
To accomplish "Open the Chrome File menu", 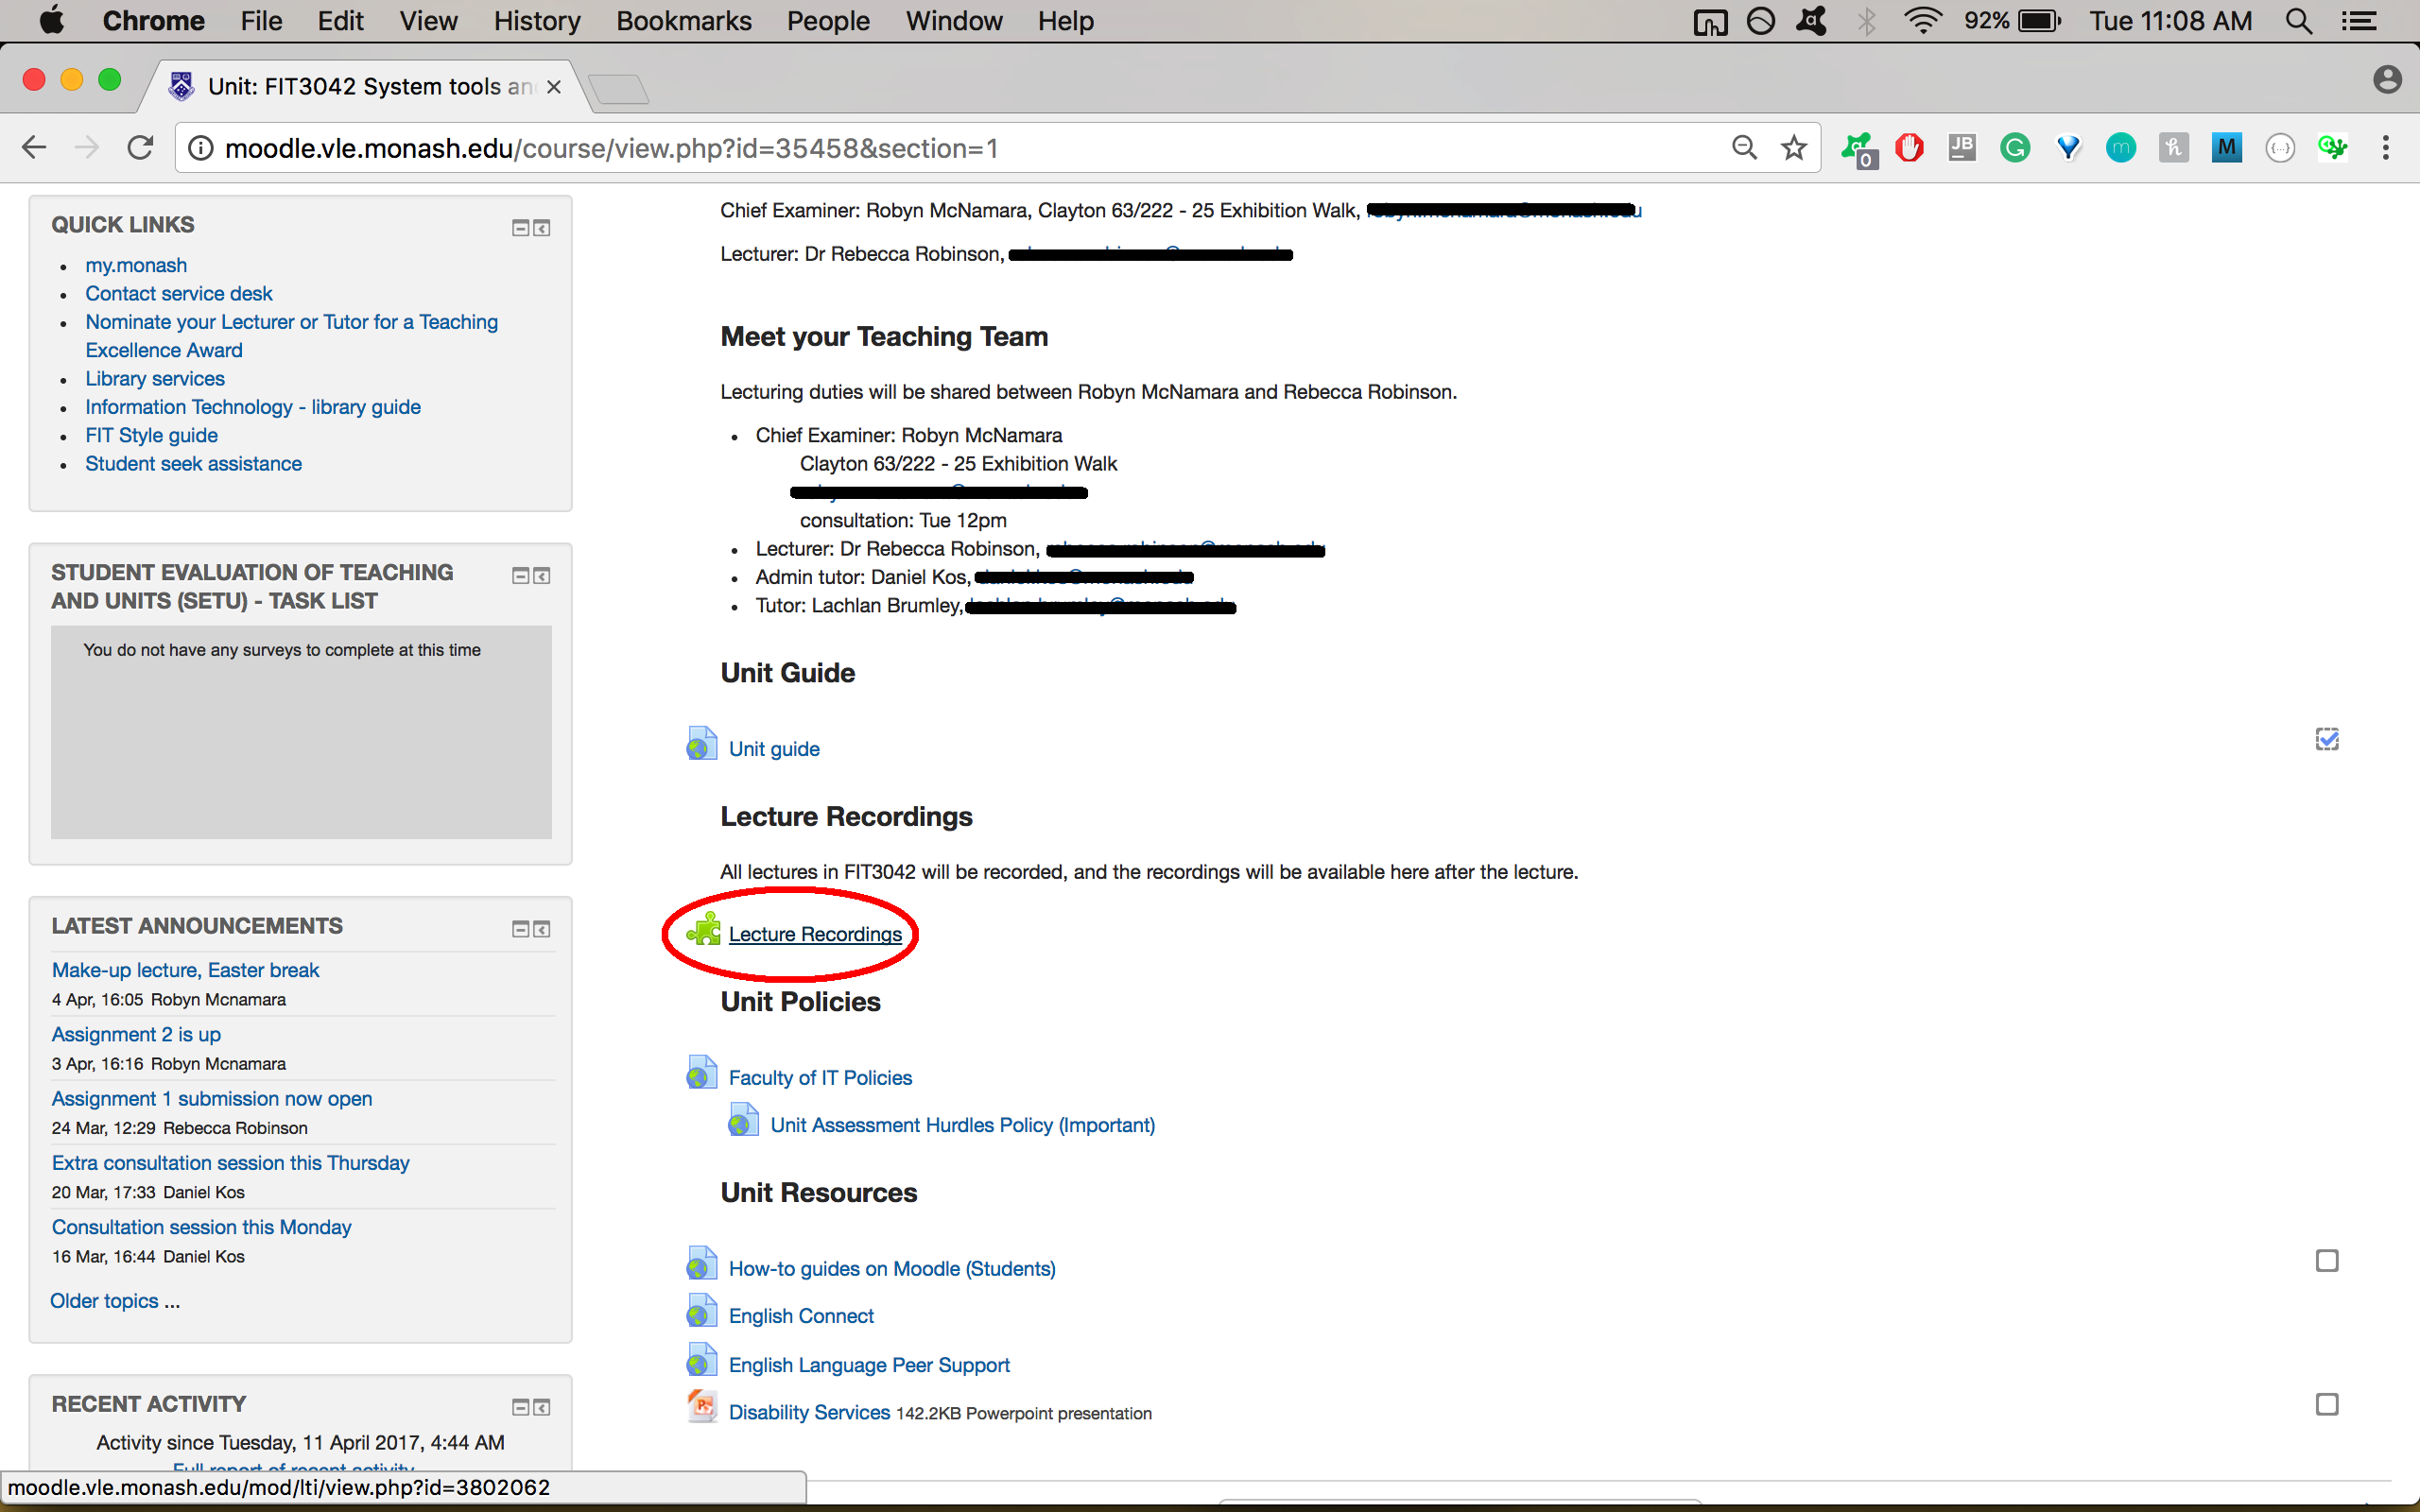I will (x=261, y=21).
